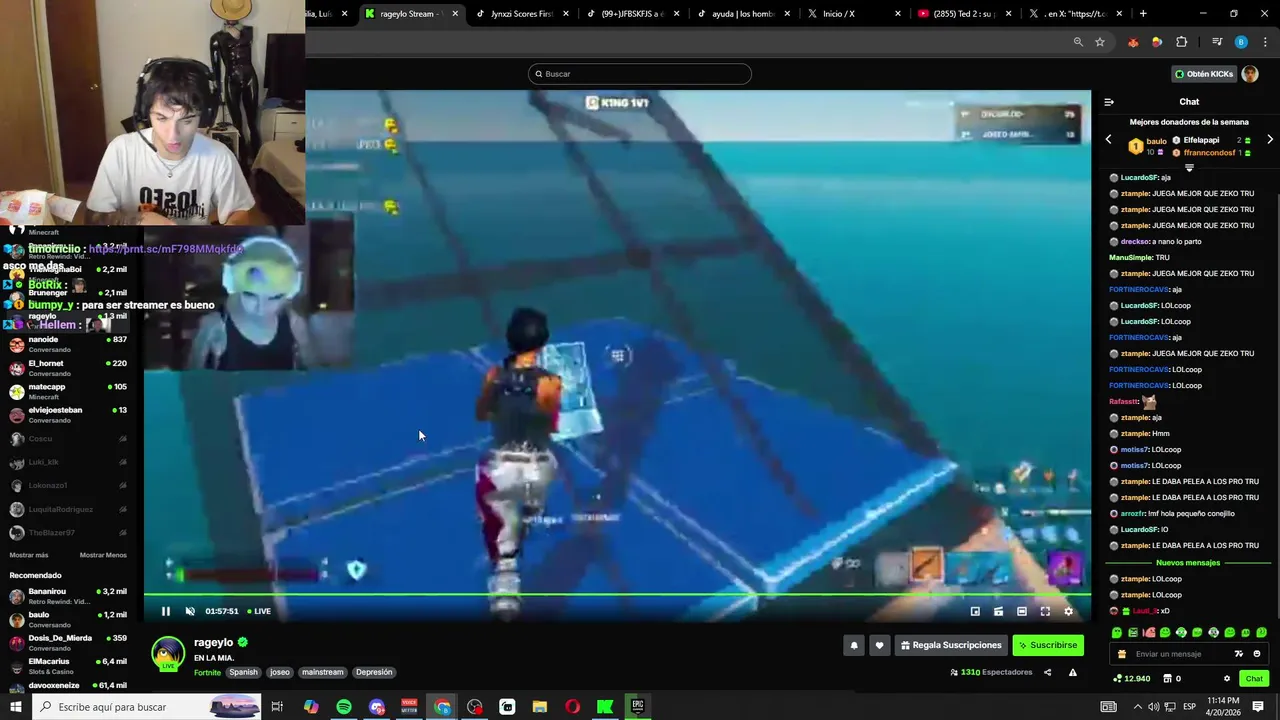Switch to (99+)JFBSKFJS TikTok tab
This screenshot has width=1280, height=720.
pyautogui.click(x=634, y=14)
